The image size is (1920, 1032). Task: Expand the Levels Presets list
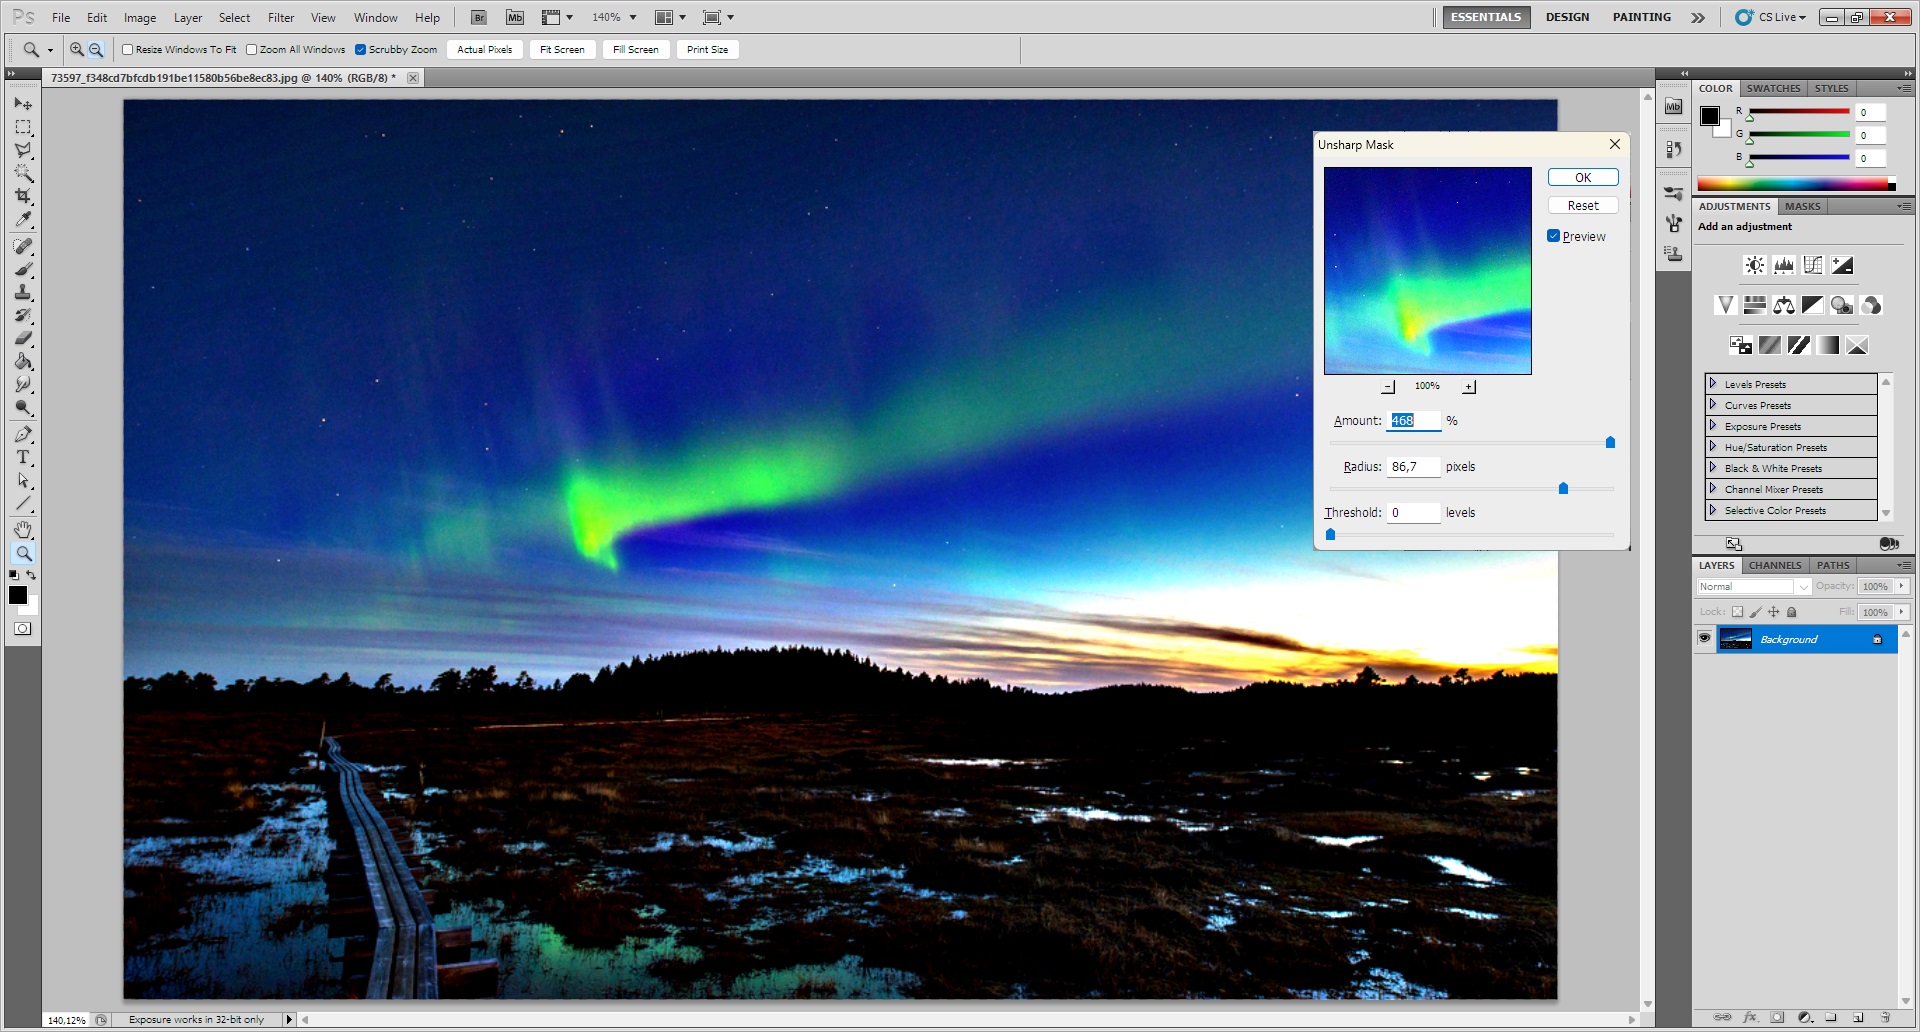(1713, 384)
